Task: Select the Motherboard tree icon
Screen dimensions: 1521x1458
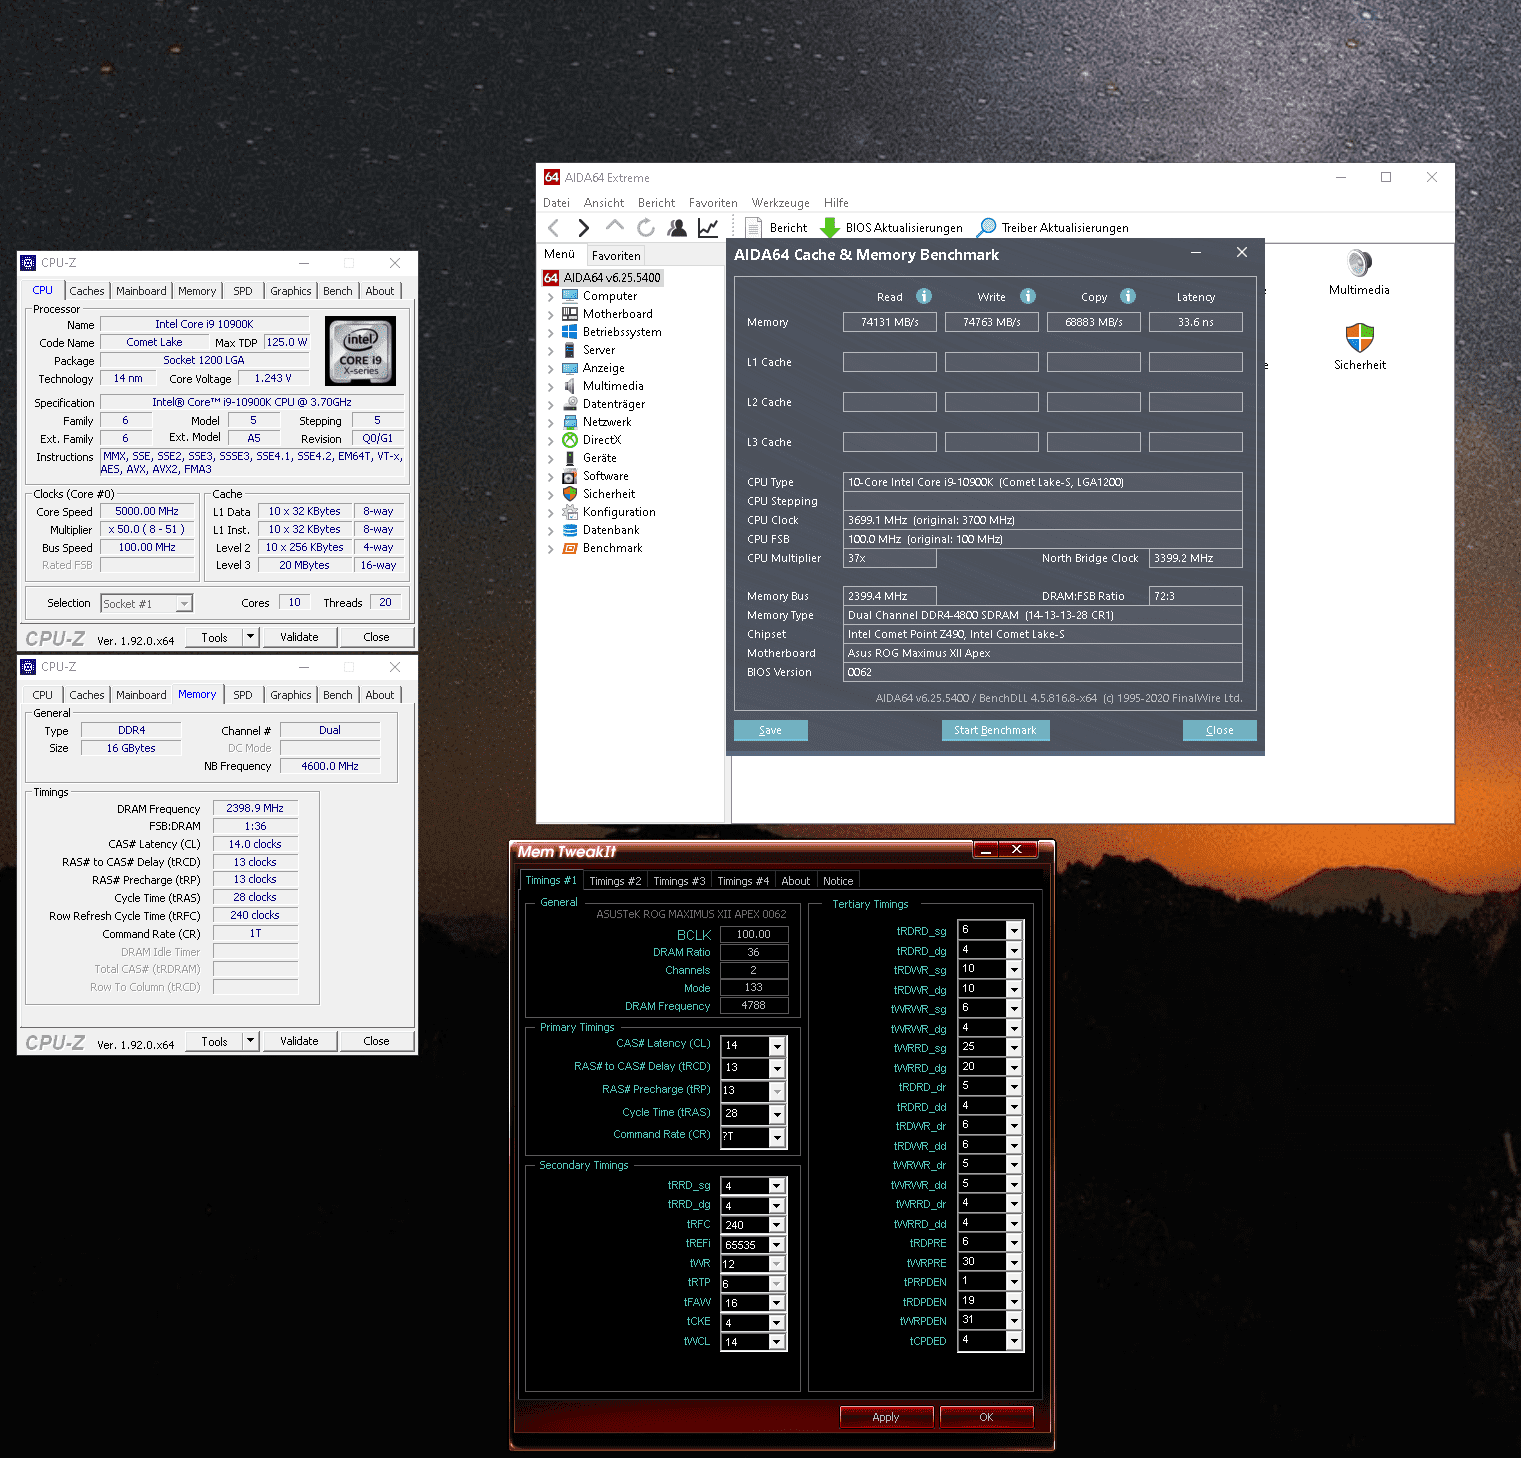Action: click(x=570, y=314)
